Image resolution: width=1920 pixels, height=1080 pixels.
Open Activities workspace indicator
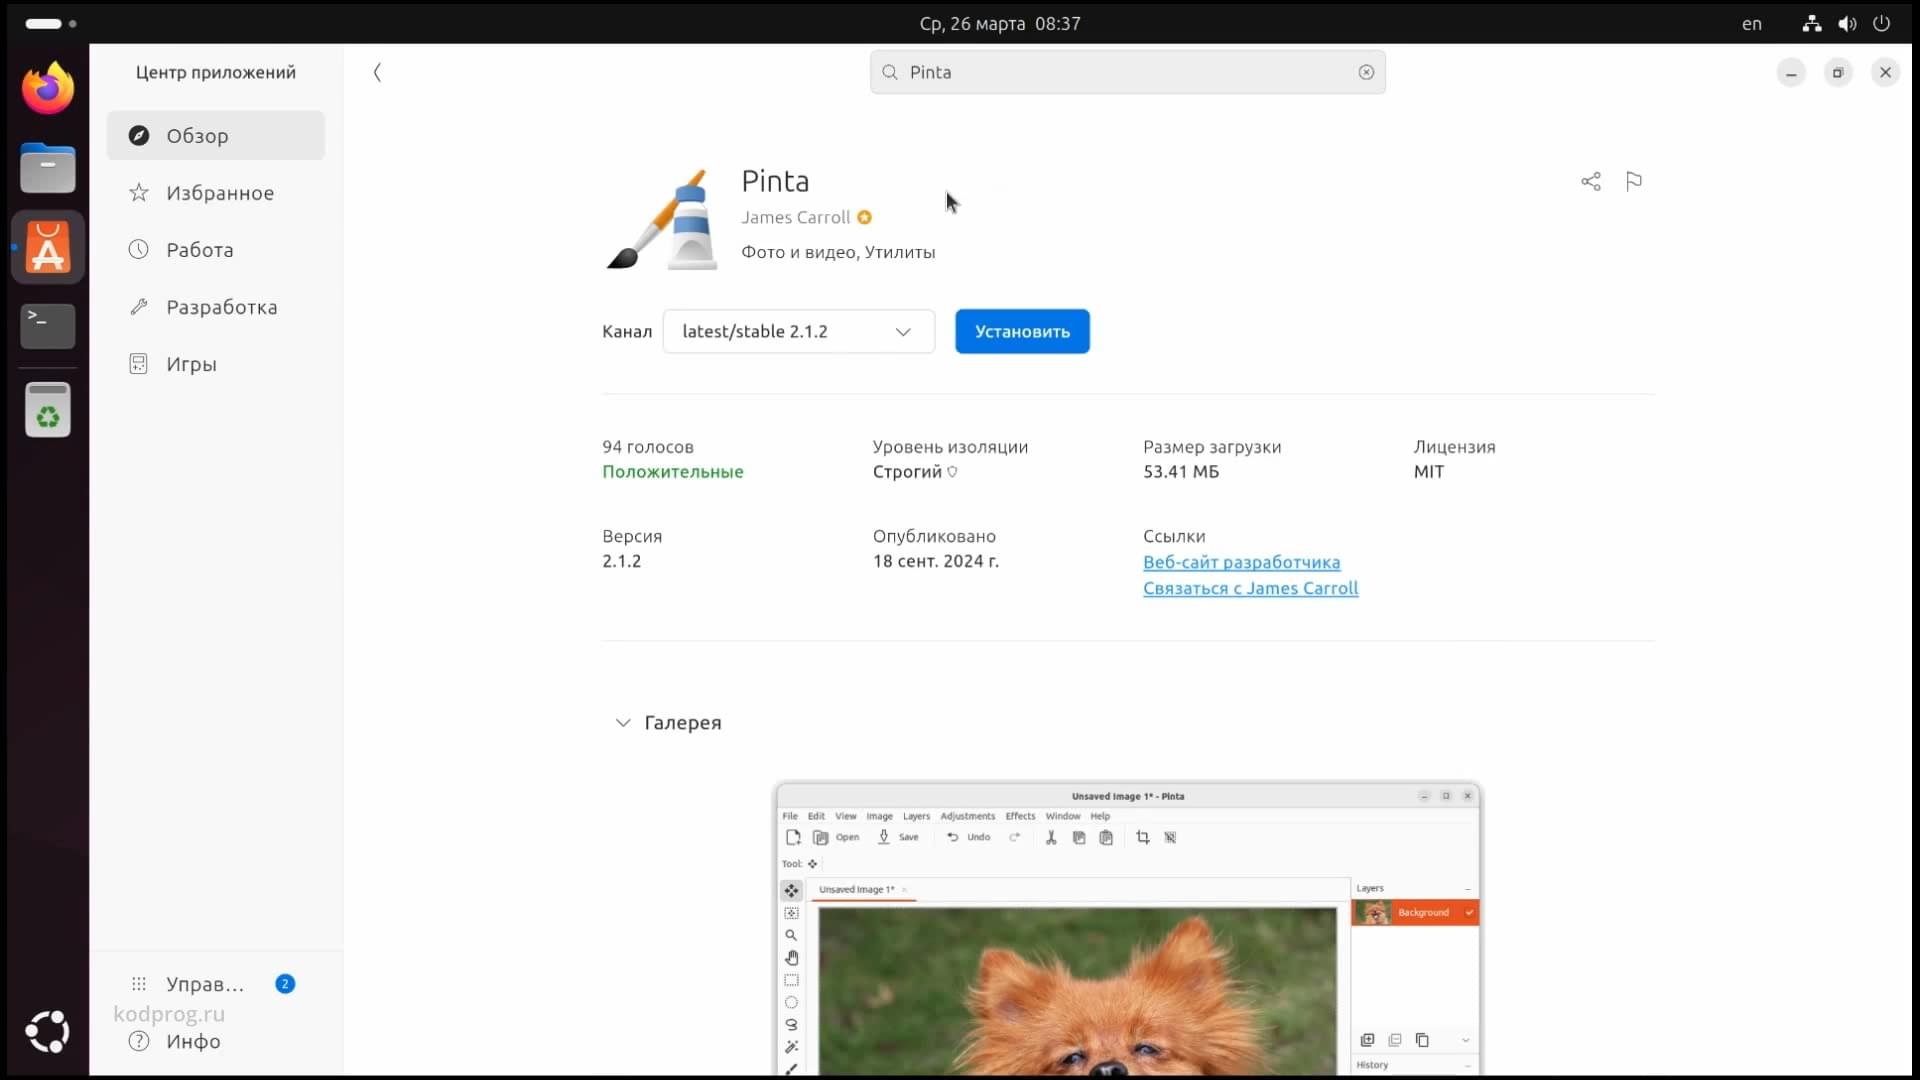tap(51, 23)
